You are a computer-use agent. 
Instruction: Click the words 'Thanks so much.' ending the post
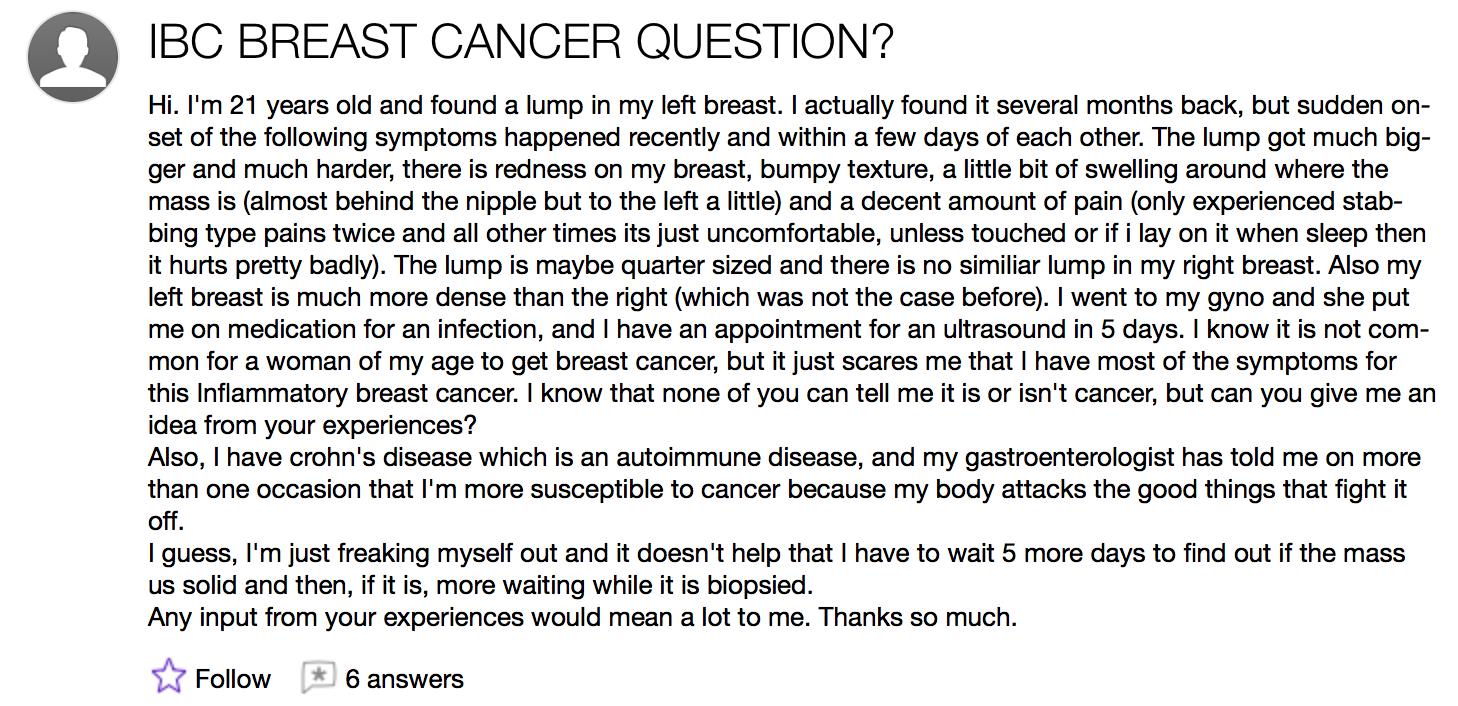click(918, 617)
